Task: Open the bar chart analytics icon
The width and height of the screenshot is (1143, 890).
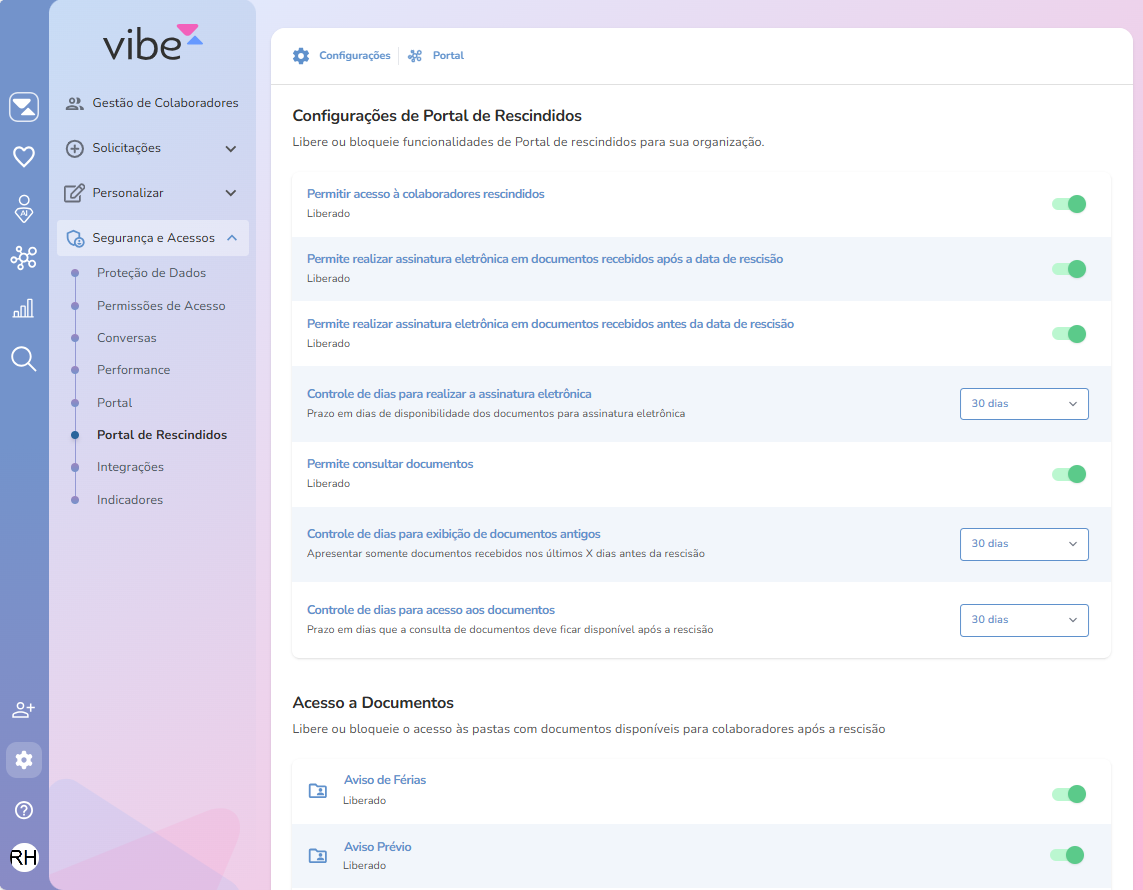Action: pos(24,308)
